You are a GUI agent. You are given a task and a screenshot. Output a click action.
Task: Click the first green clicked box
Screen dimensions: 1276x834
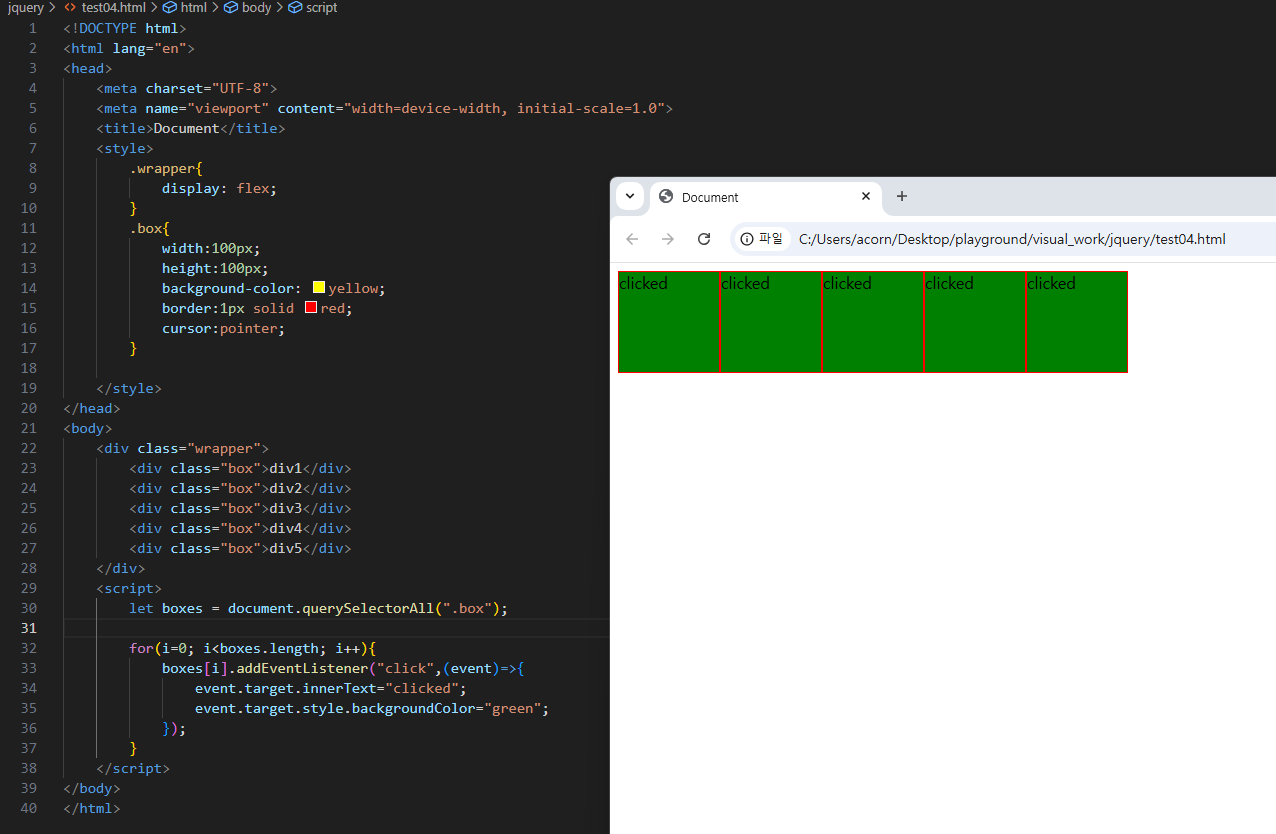tap(669, 322)
